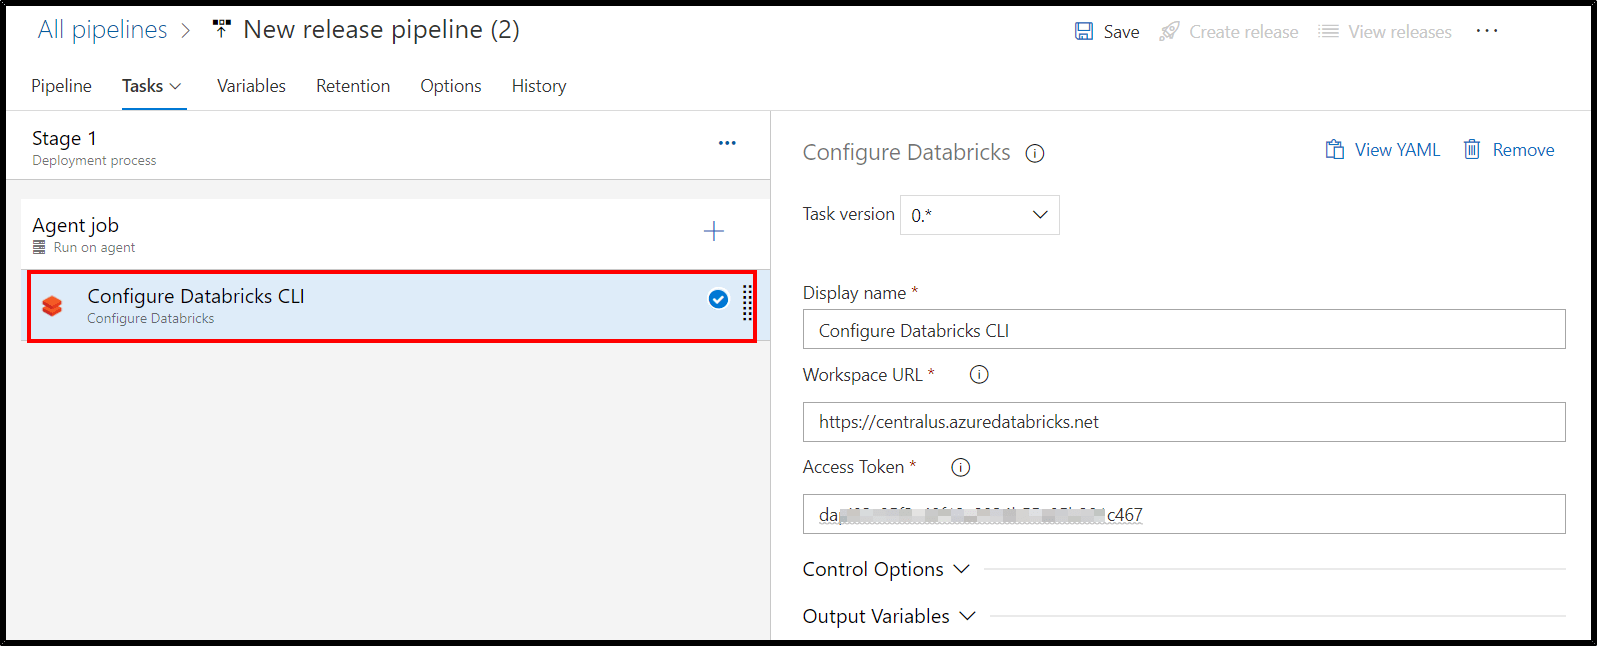
Task: Switch to the Variables tab
Action: pos(251,86)
